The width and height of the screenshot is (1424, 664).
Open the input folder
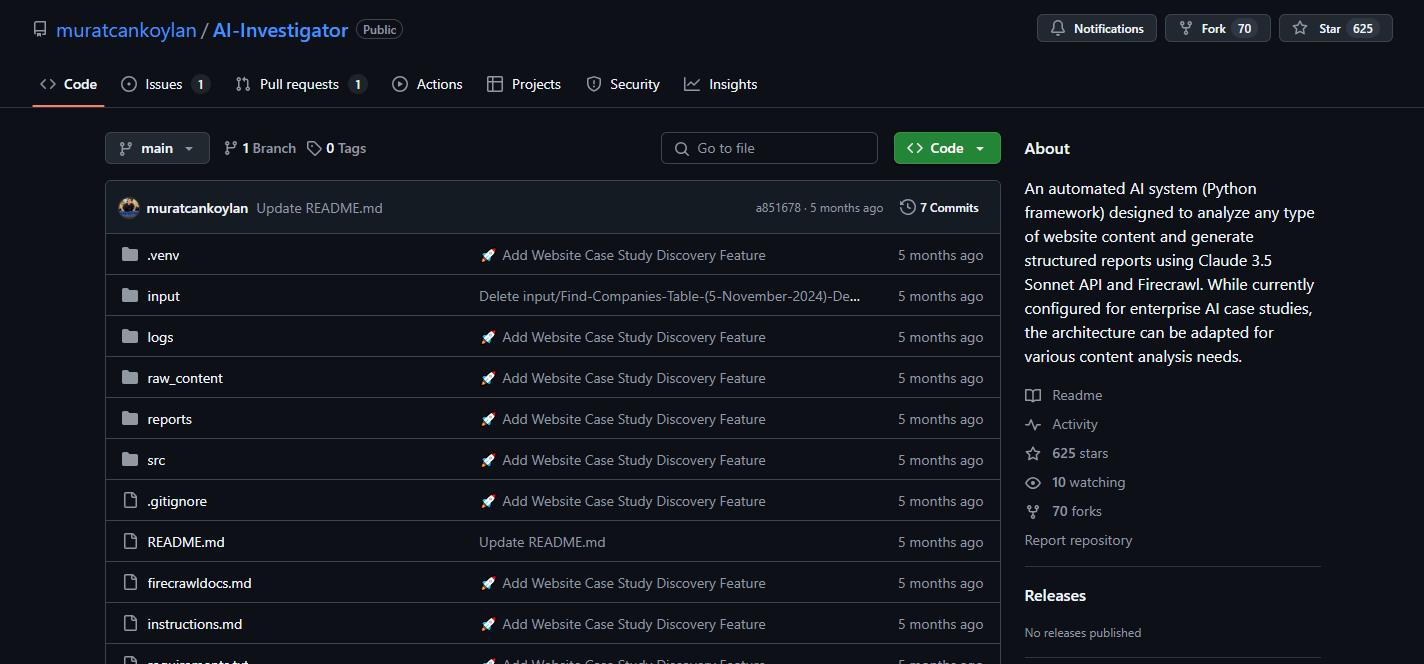point(163,296)
